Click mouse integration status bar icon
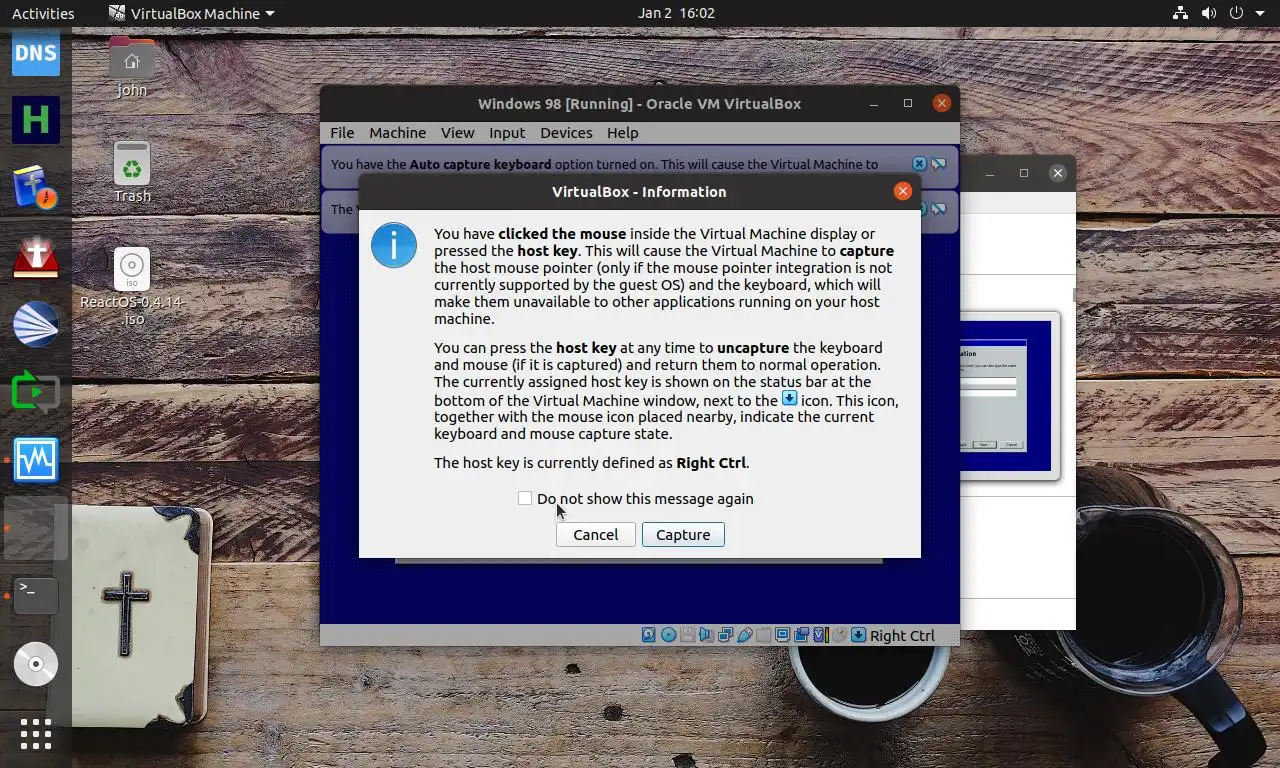The image size is (1280, 768). pos(840,635)
